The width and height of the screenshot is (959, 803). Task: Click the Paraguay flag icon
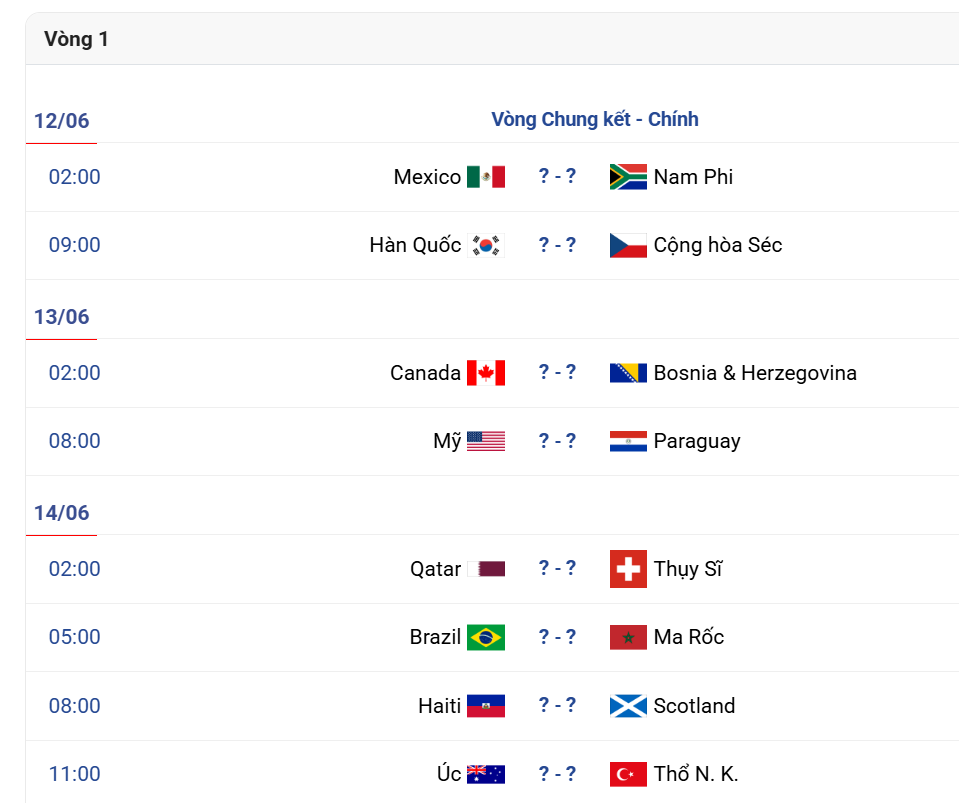click(x=628, y=441)
